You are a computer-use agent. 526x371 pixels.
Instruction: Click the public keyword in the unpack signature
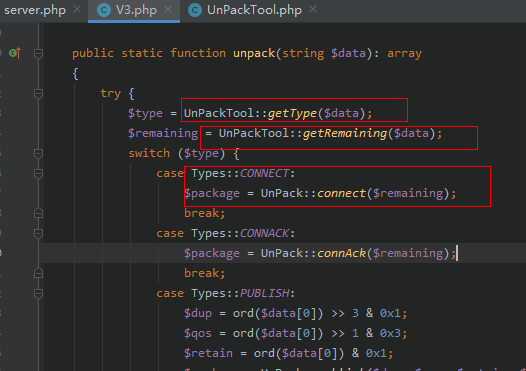coord(93,53)
